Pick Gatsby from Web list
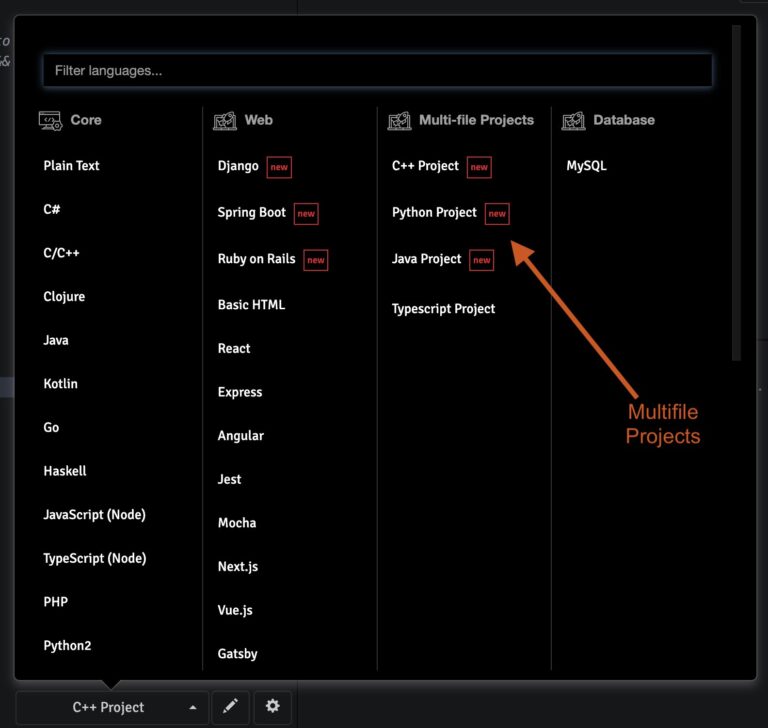The height and width of the screenshot is (728, 768). click(238, 654)
